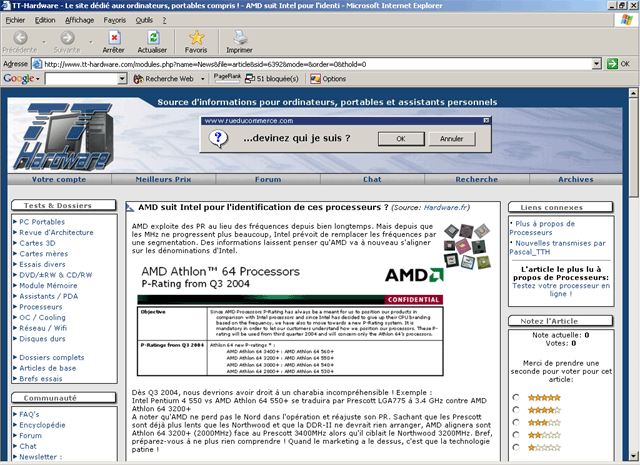Image resolution: width=640 pixels, height=465 pixels.
Task: Click the scrollbar up arrow
Action: tap(633, 93)
